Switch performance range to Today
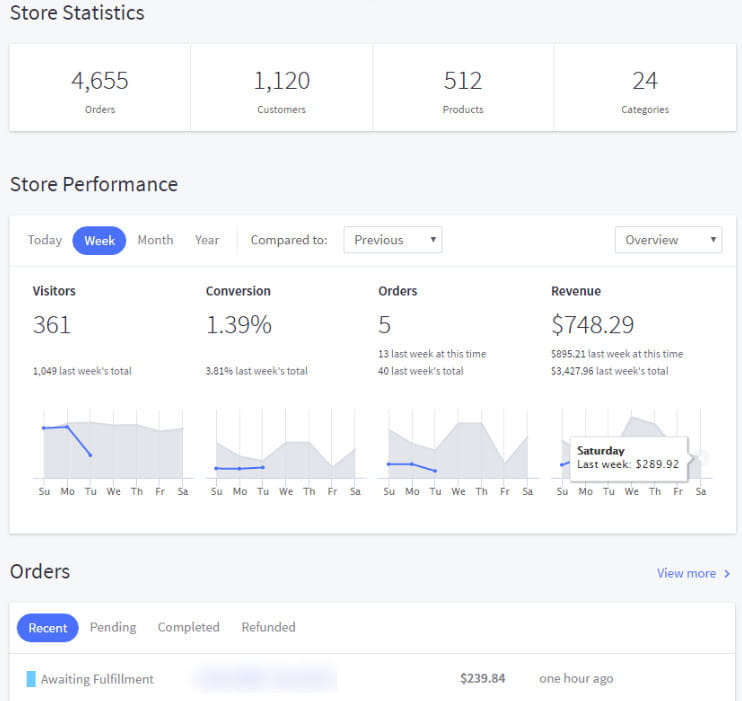The width and height of the screenshot is (742, 701). click(x=44, y=240)
